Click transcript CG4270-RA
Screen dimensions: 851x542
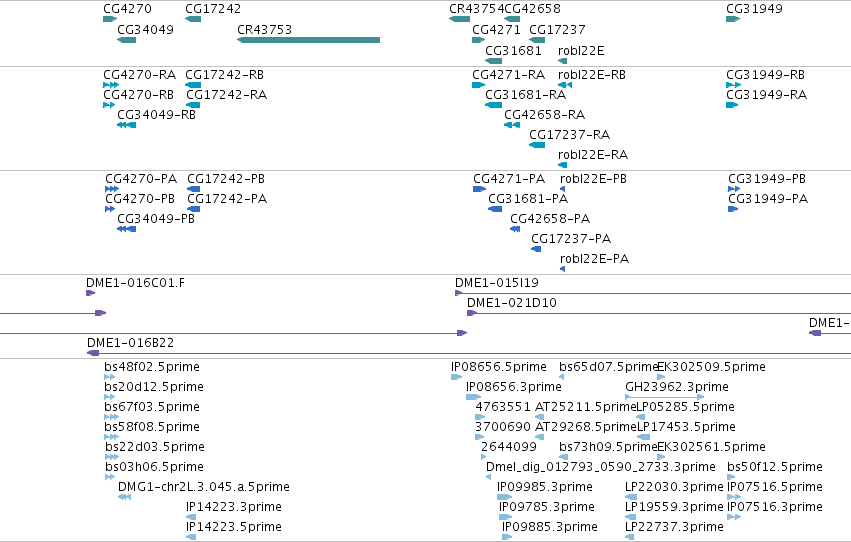tap(139, 74)
